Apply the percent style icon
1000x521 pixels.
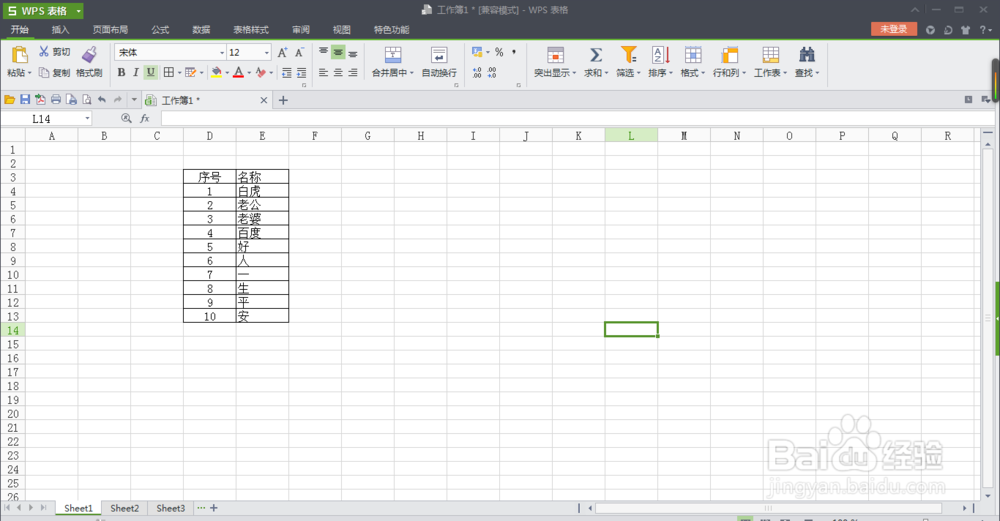[x=499, y=52]
